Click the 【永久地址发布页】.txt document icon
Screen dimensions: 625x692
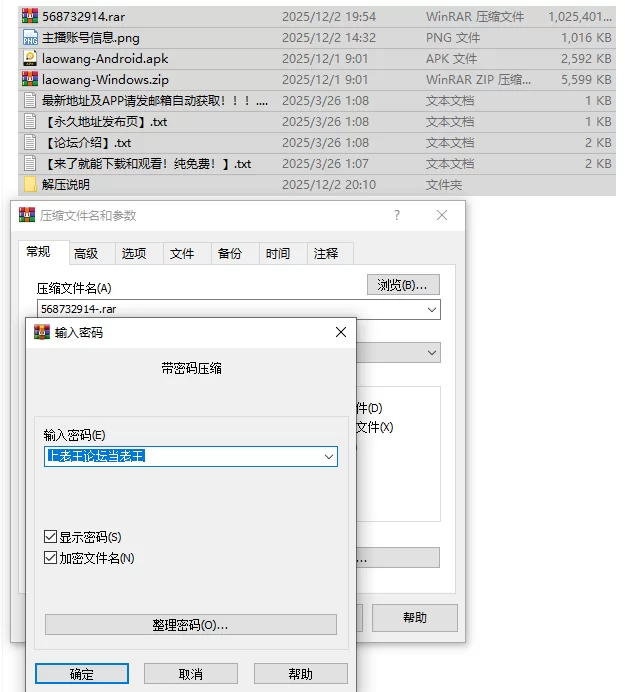coord(30,121)
